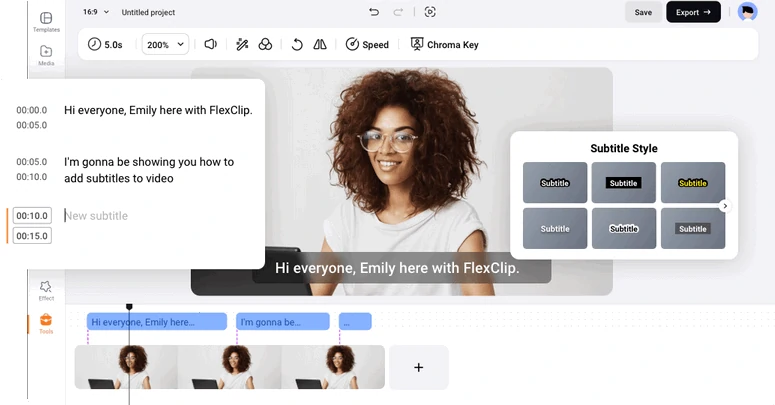775x405 pixels.
Task: Select the gray box Subtitle style
Action: click(693, 228)
